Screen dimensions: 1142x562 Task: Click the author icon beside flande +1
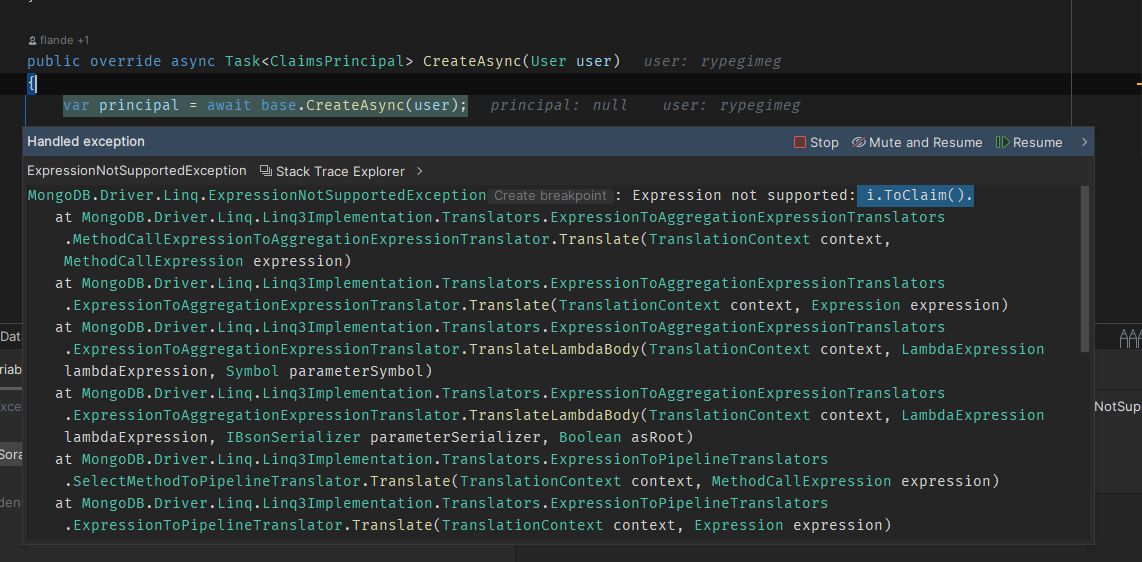tap(33, 40)
